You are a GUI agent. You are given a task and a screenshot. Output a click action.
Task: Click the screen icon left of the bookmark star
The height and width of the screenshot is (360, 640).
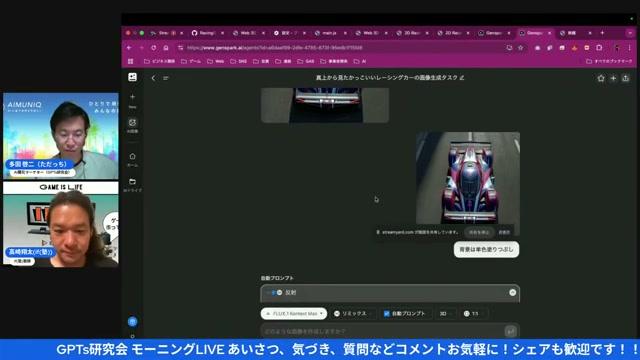pos(509,48)
